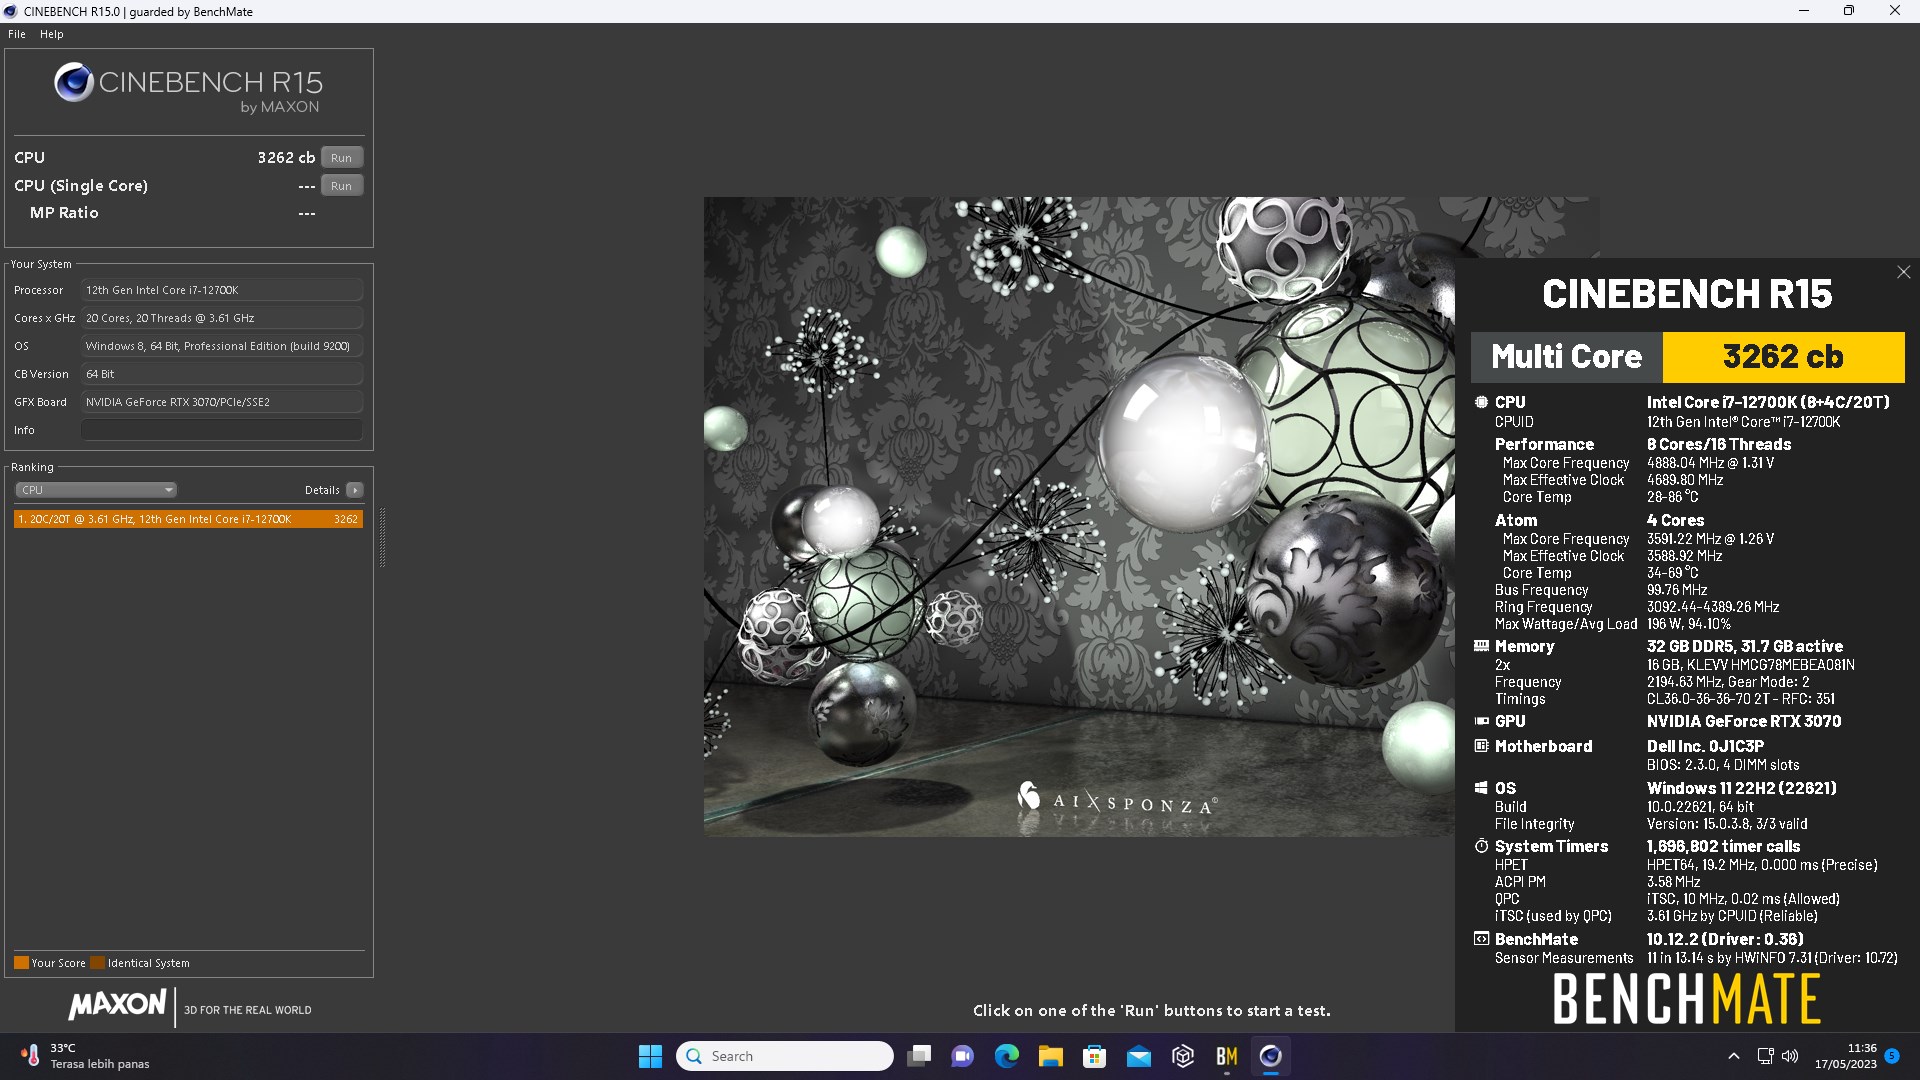This screenshot has width=1920, height=1080.
Task: Open the notification center badge
Action: [x=1892, y=1056]
